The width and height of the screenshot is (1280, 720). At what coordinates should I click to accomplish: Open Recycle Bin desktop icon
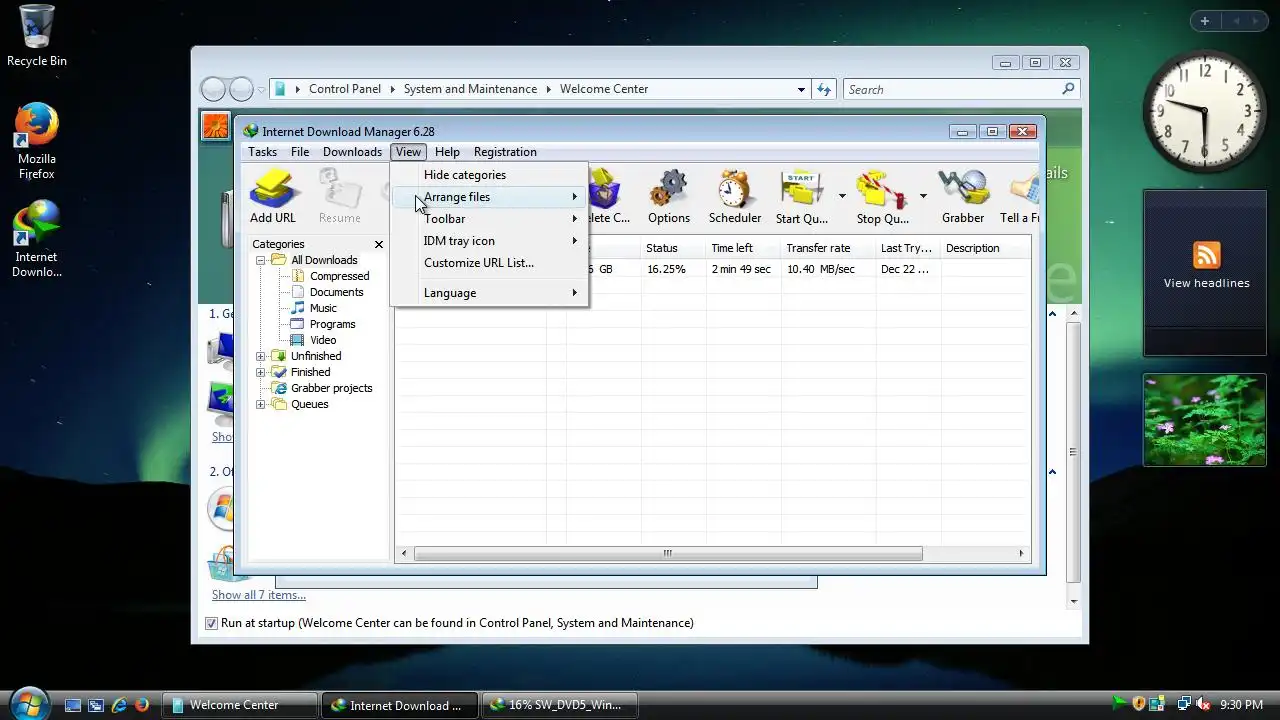[37, 36]
